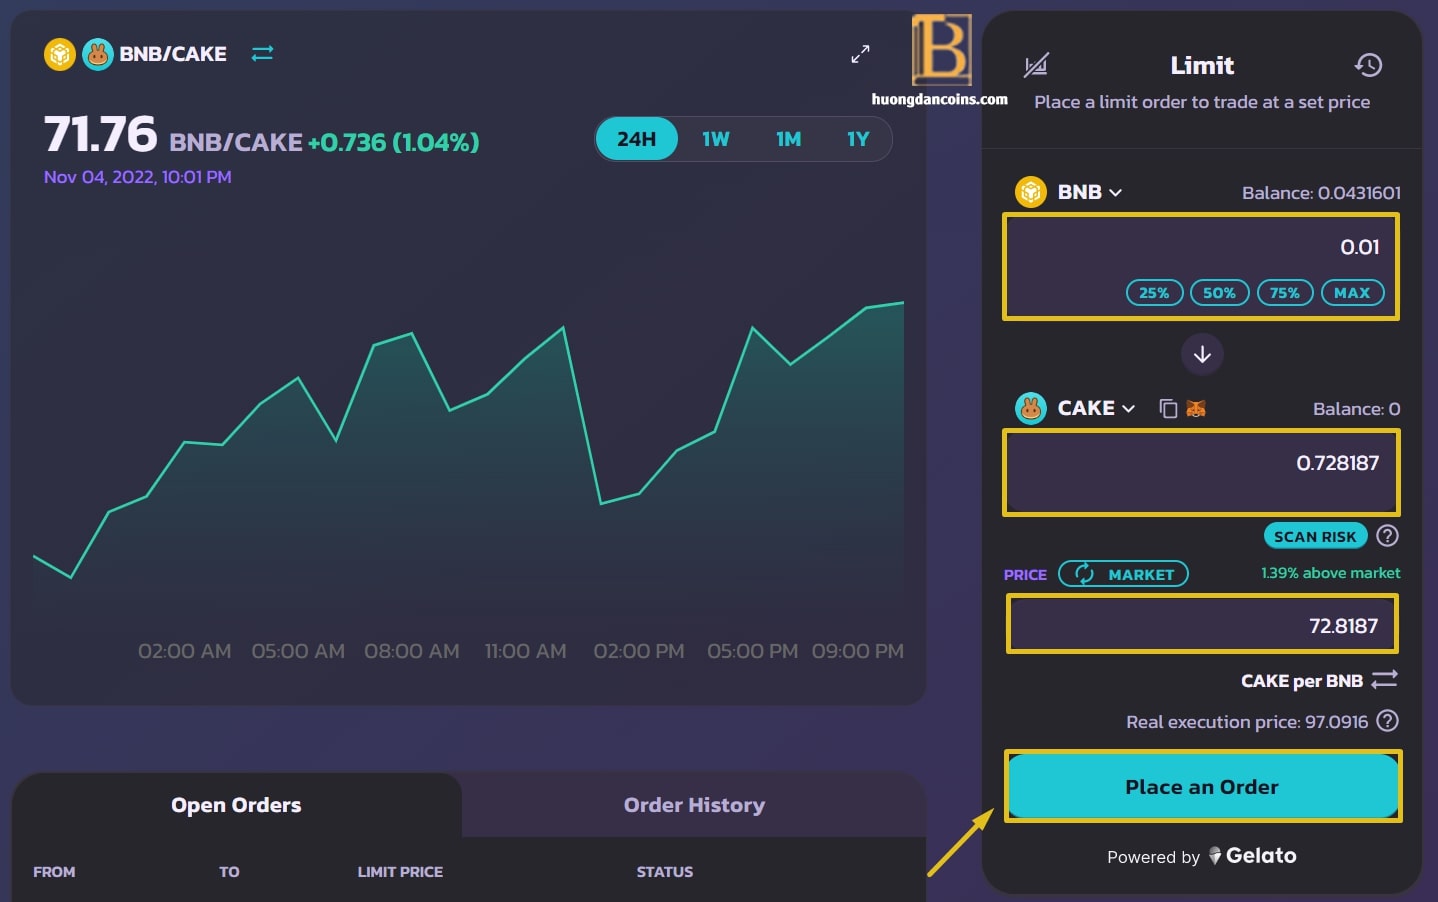Invert the CAKE per BNB price rate
Viewport: 1438px width, 902px height.
(x=1384, y=680)
